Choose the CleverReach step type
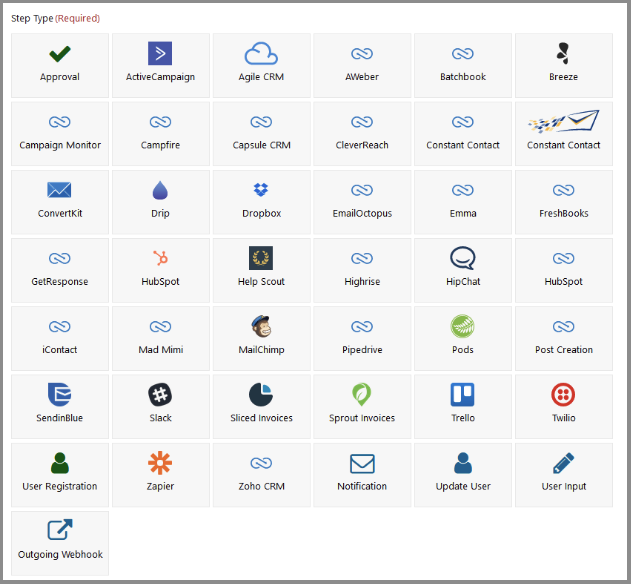This screenshot has height=584, width=631. point(362,134)
